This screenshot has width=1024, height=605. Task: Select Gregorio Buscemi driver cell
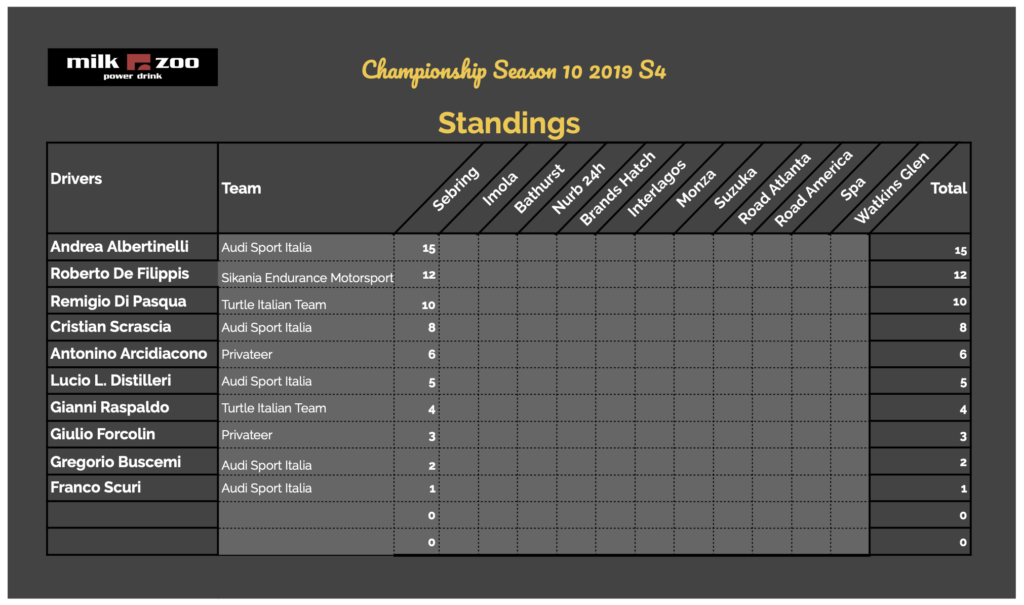coord(133,461)
